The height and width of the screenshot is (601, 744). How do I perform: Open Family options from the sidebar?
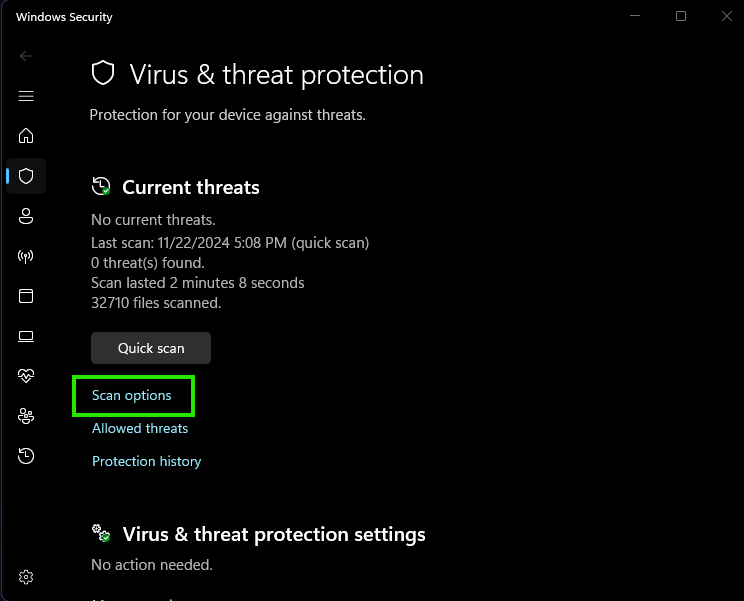(x=26, y=416)
